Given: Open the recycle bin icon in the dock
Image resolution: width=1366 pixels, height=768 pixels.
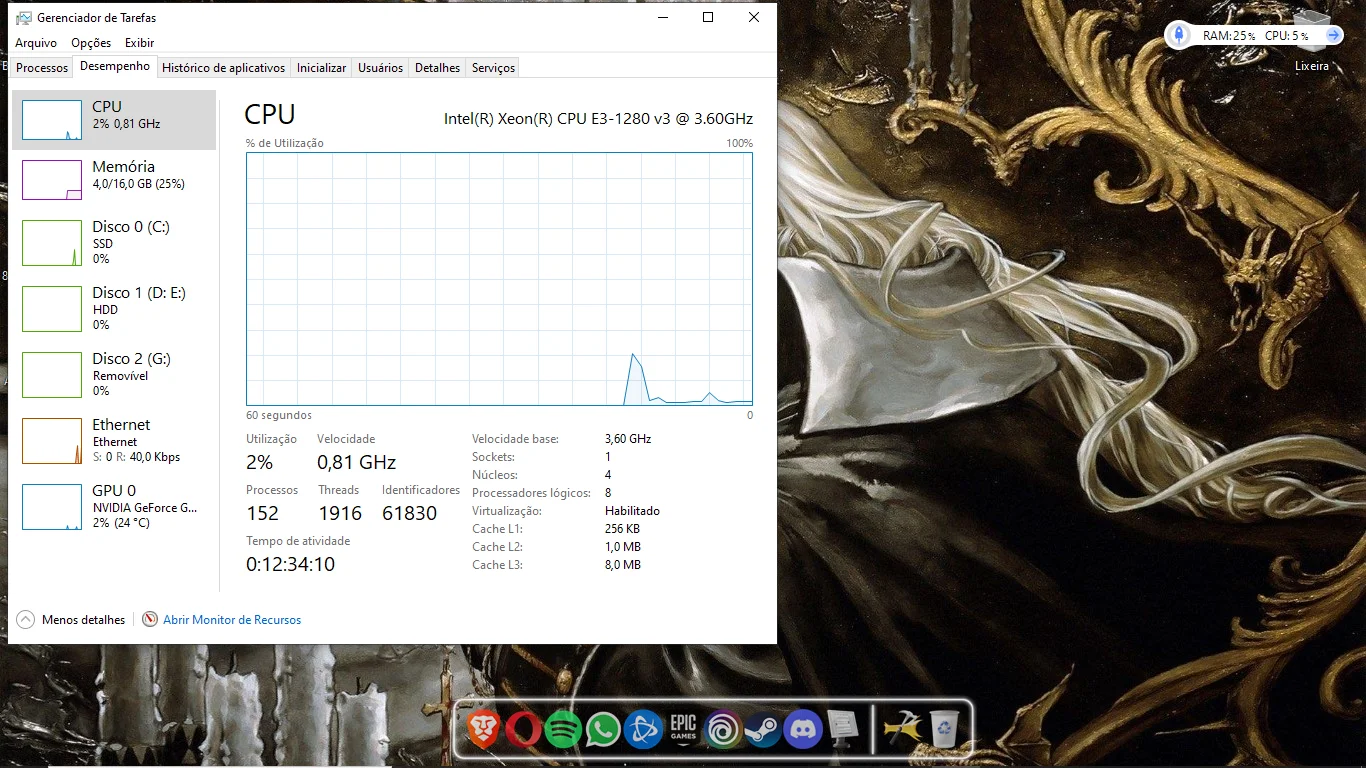Looking at the screenshot, I should point(944,729).
